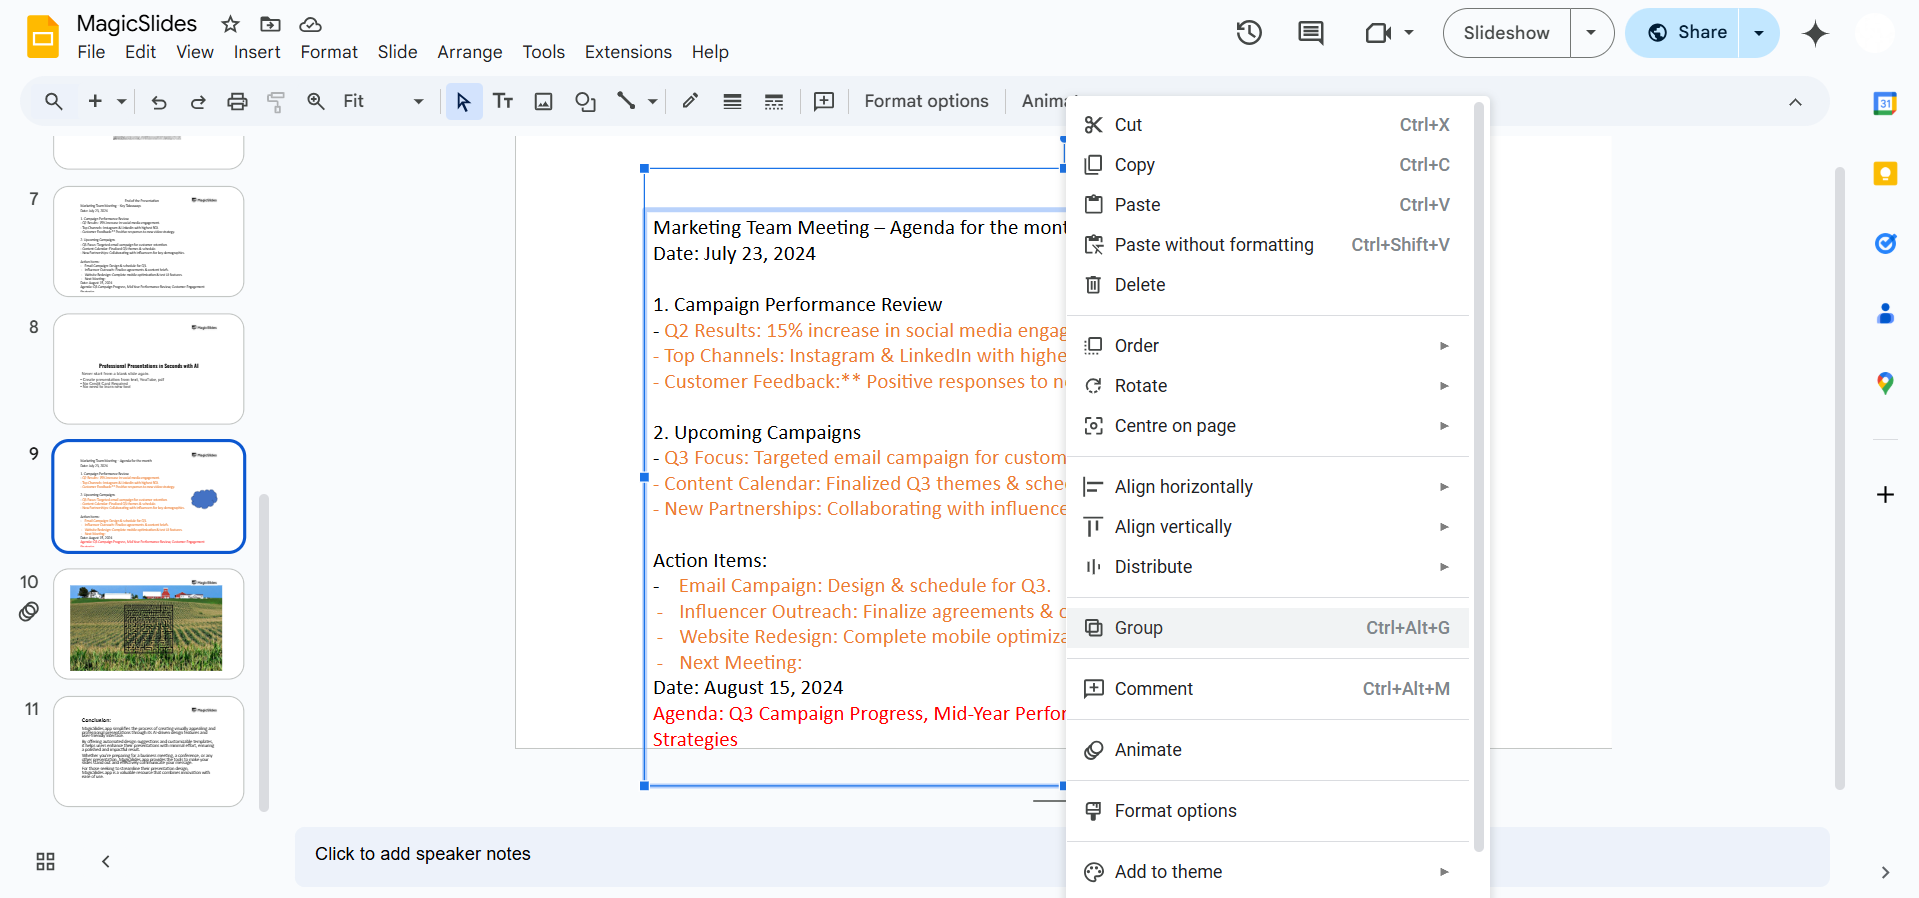Viewport: 1919px width, 898px height.
Task: Click the Gemini sparkle icon
Action: [x=1815, y=33]
